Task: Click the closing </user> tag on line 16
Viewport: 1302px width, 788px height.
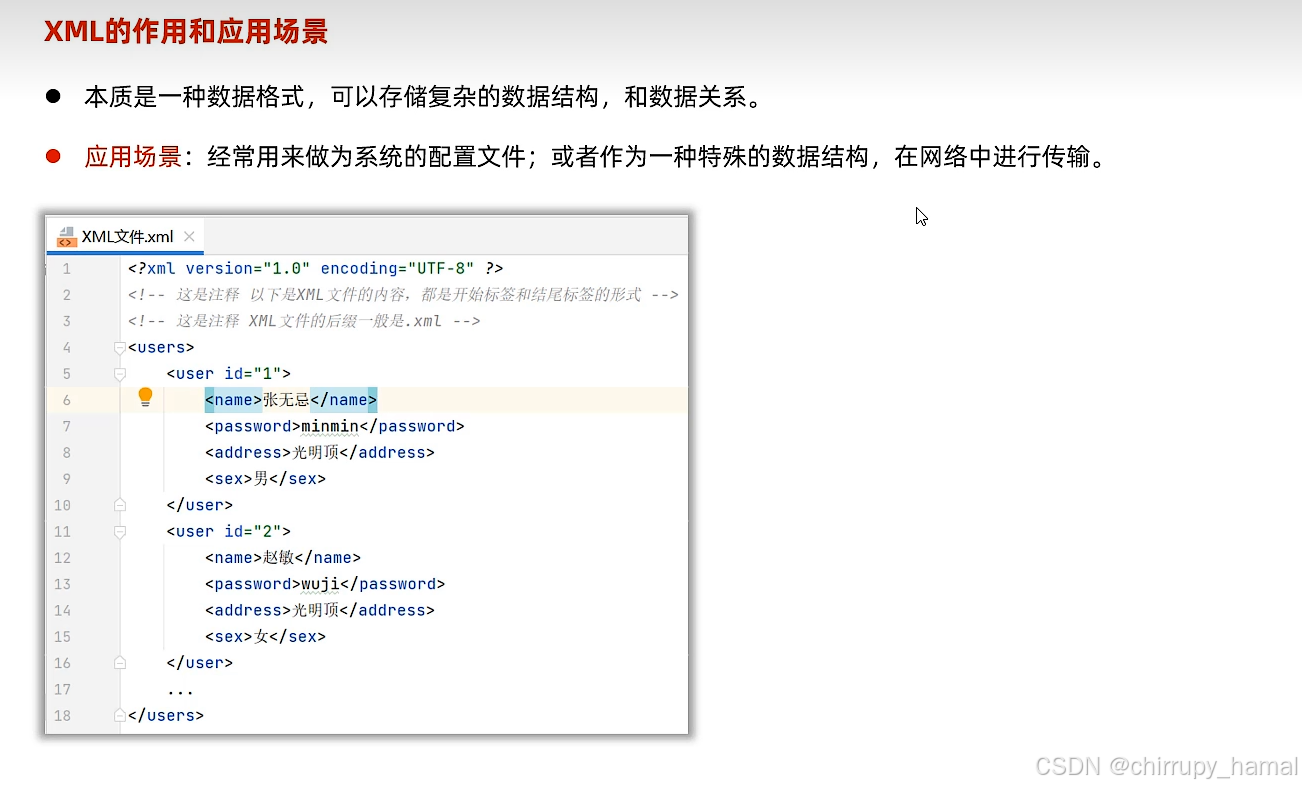Action: [200, 663]
